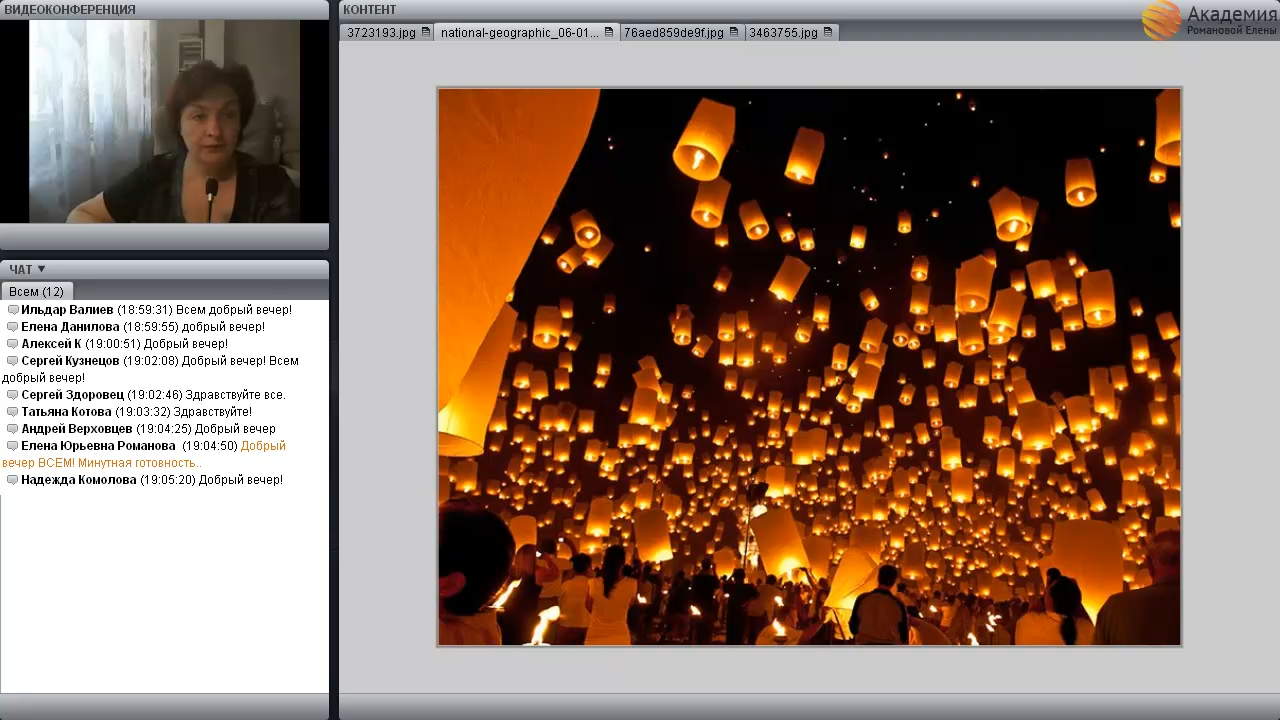Click the speech bubble beside Татьяна Котова
This screenshot has width=1280, height=720.
tap(13, 412)
